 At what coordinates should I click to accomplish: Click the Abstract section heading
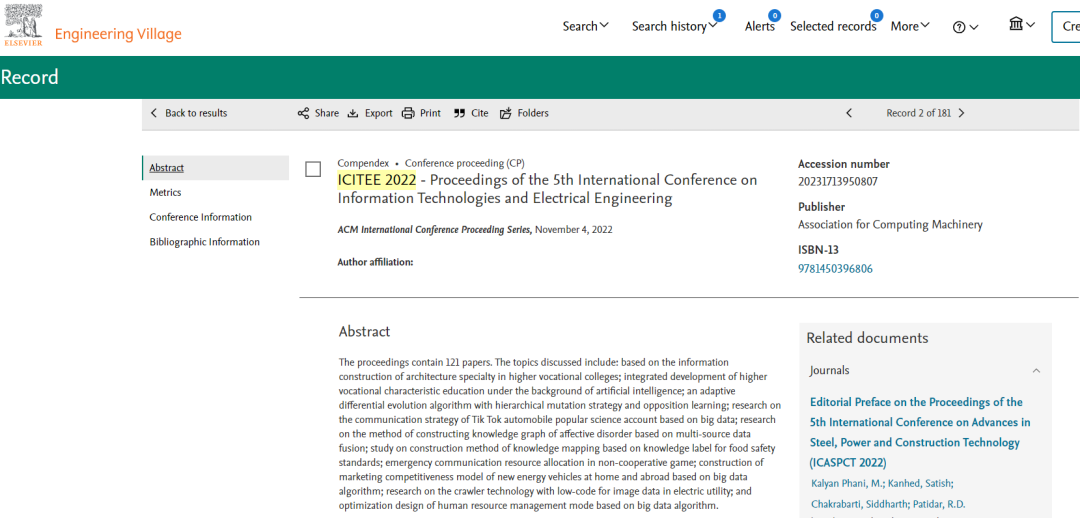click(364, 331)
